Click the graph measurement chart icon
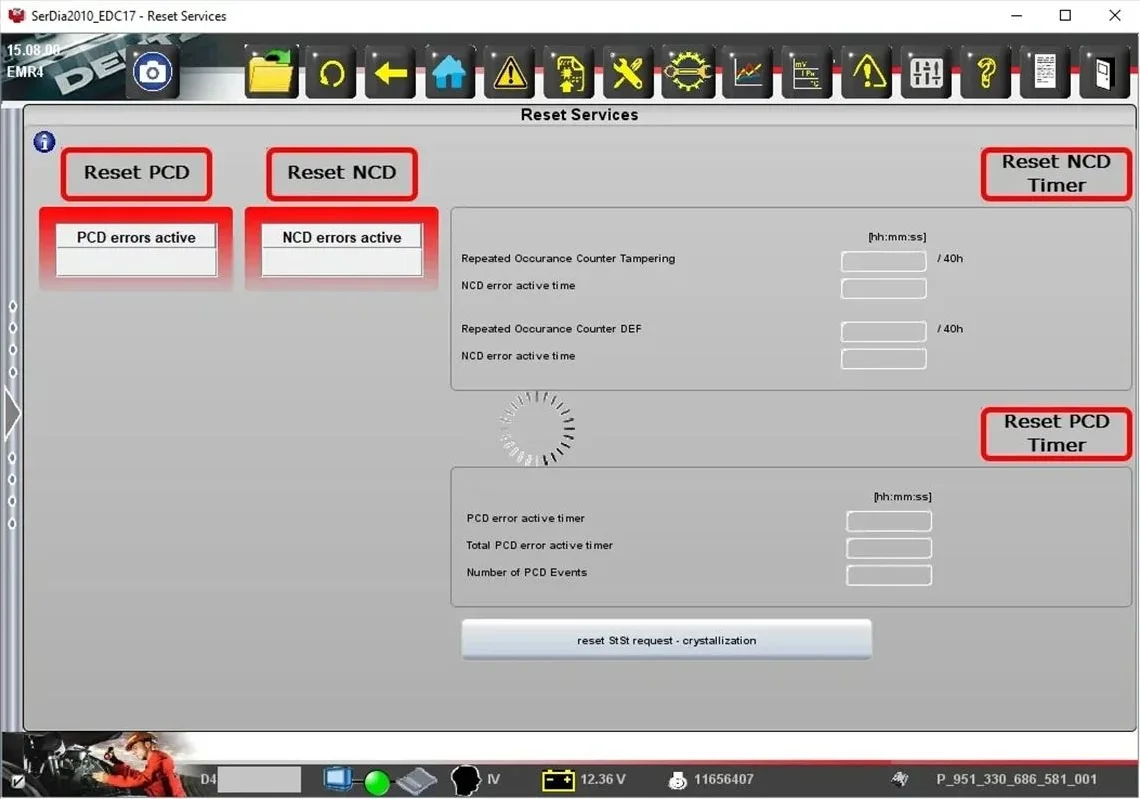 [747, 71]
